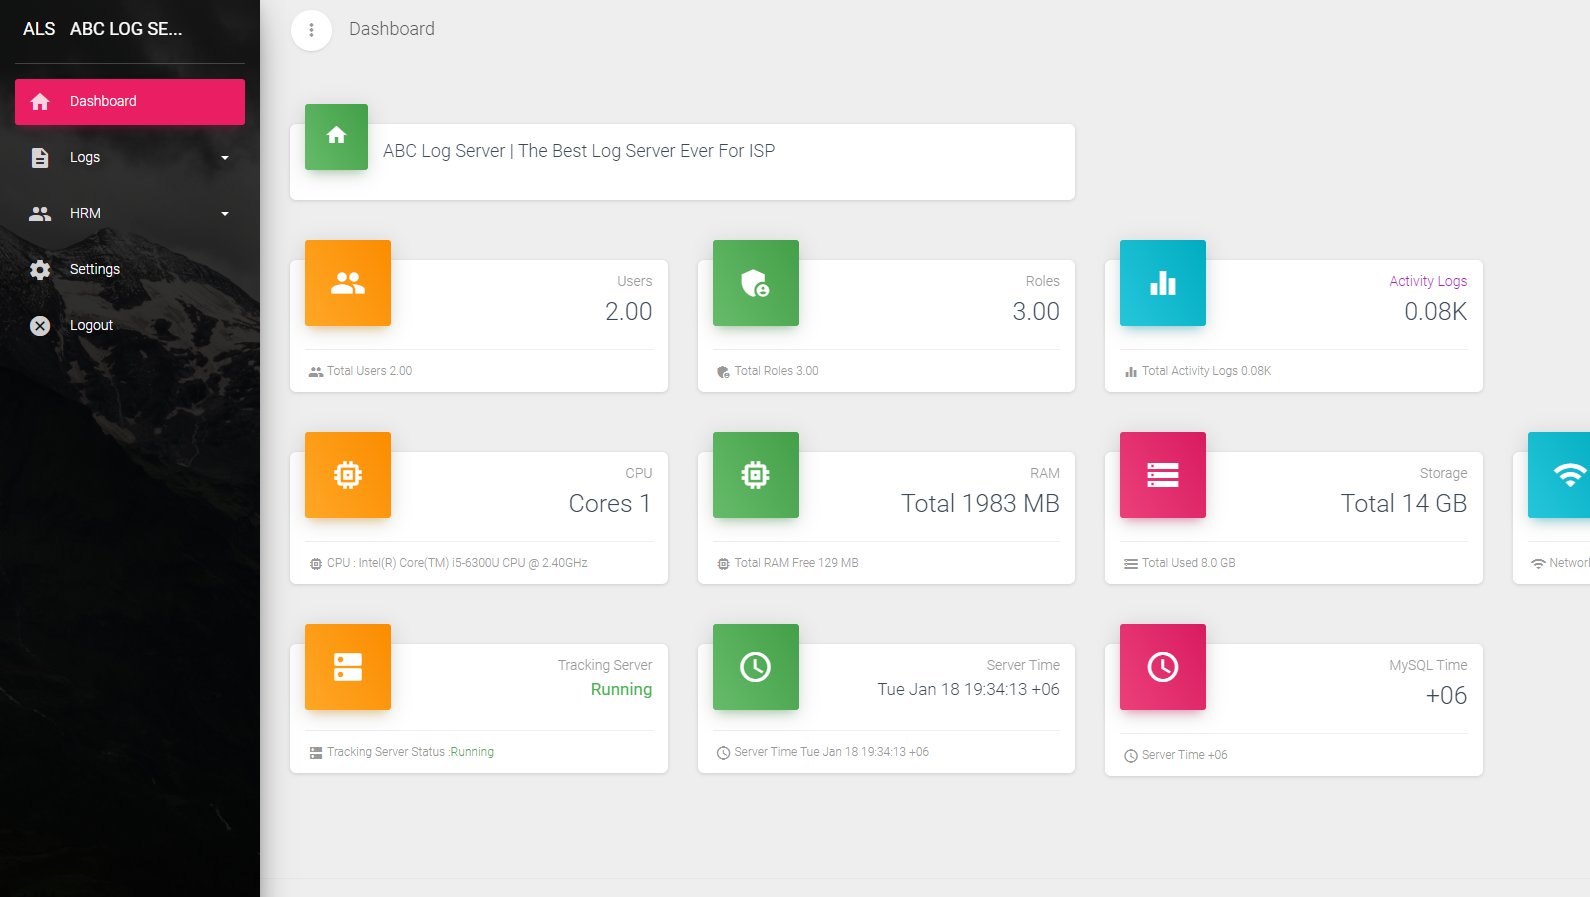
Task: Click the orange CPU chip icon
Action: (x=348, y=475)
